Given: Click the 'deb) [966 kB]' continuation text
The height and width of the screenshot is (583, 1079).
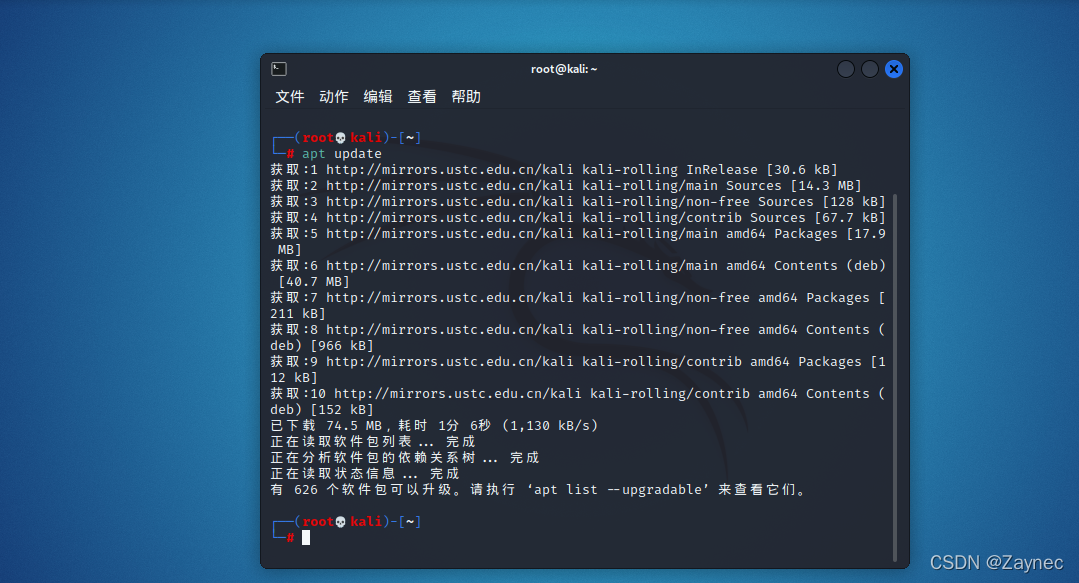Looking at the screenshot, I should coord(322,346).
